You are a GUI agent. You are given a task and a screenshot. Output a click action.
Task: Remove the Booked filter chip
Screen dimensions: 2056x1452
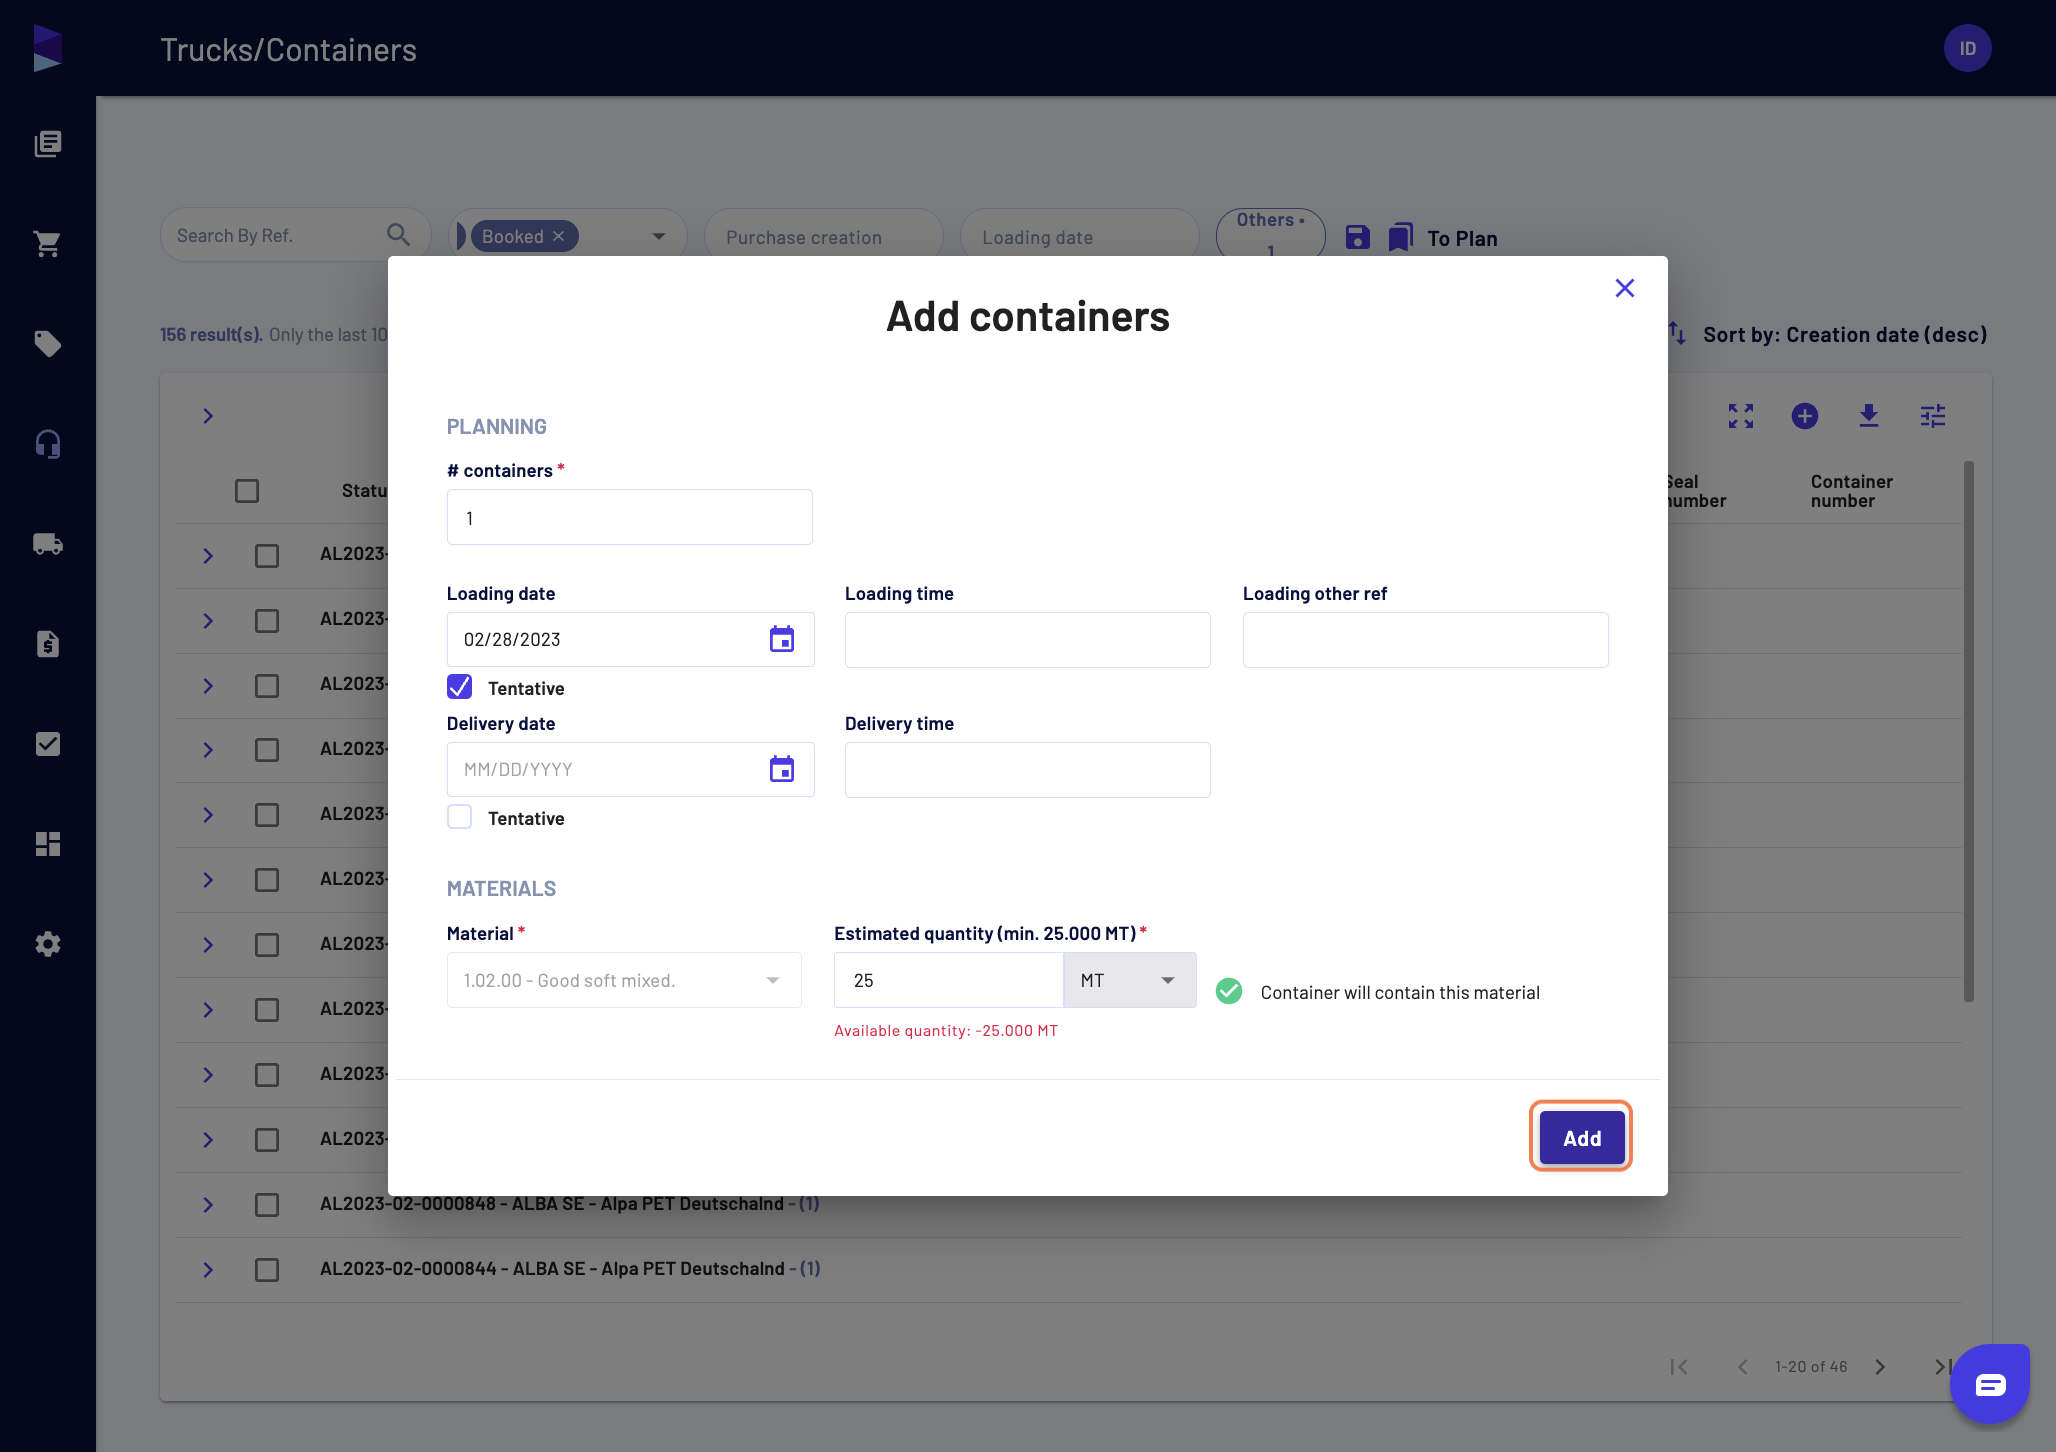[x=559, y=236]
